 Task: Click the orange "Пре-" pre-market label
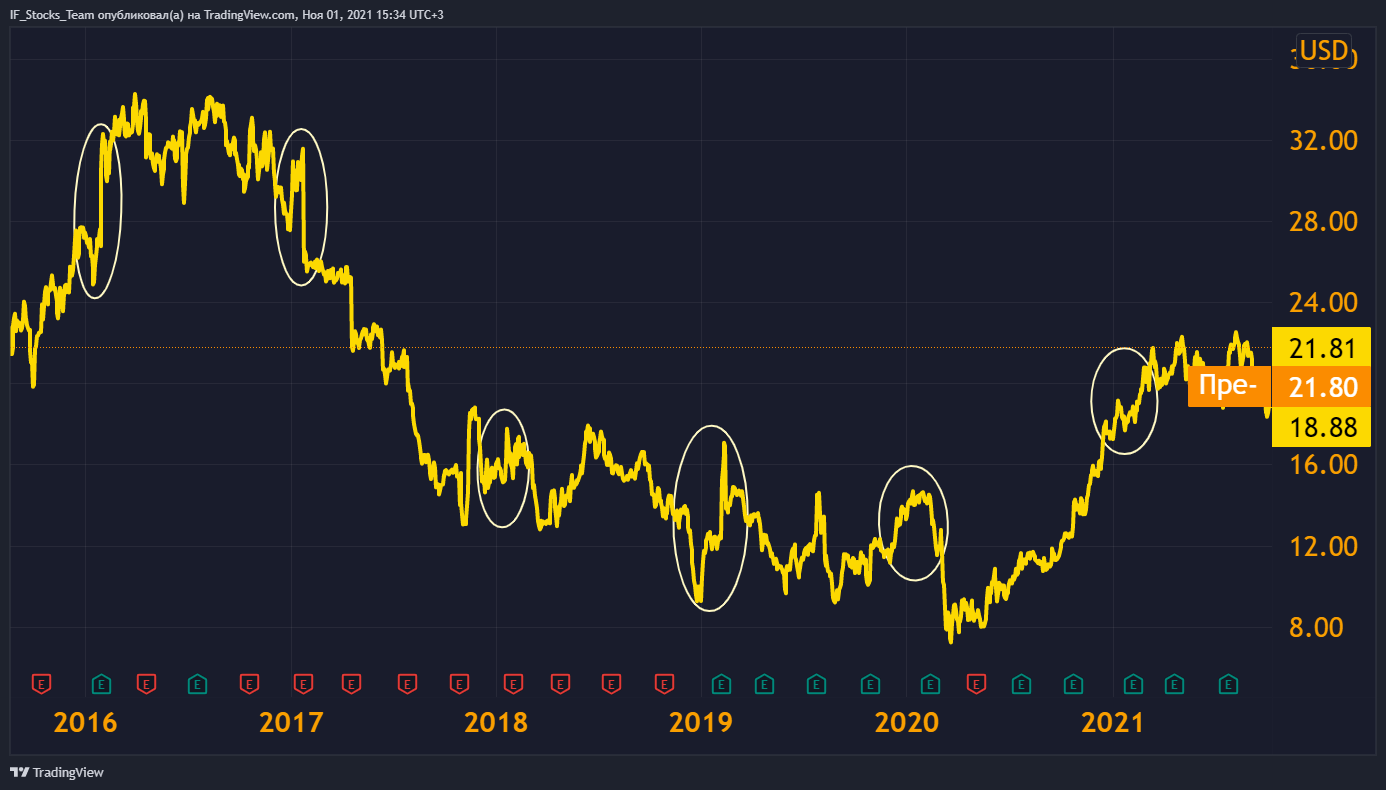click(1229, 387)
